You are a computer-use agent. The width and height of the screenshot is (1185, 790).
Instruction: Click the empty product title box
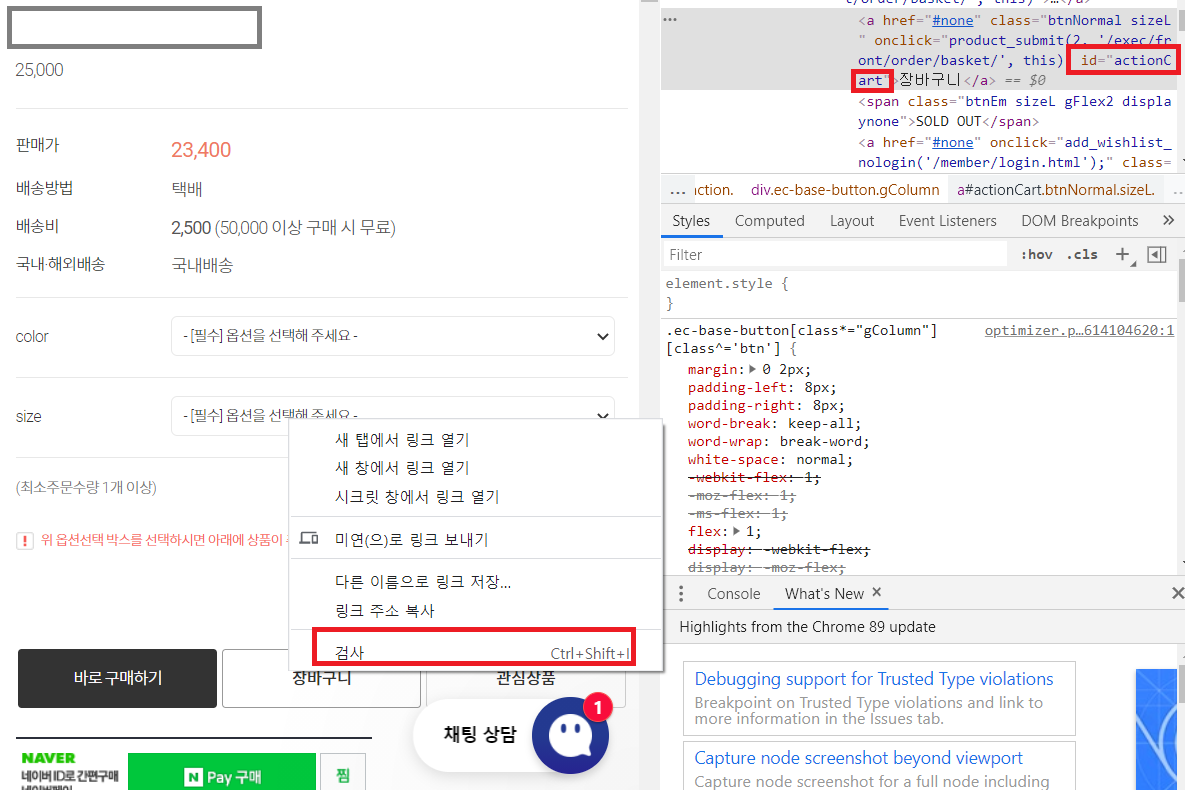[135, 28]
